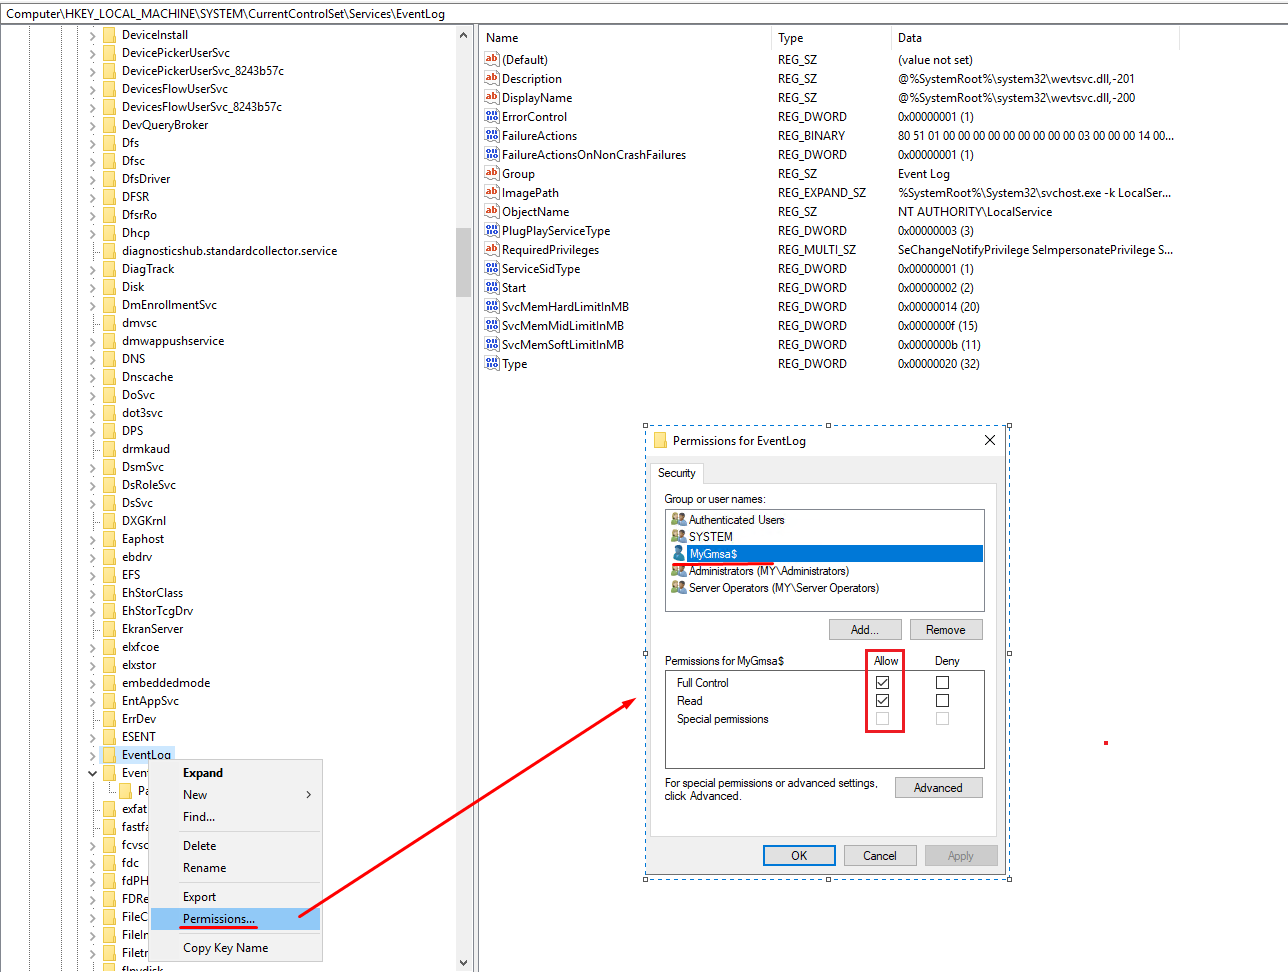Screen dimensions: 1288x972
Task: Expand the Dnscache tree node
Action: pos(93,377)
